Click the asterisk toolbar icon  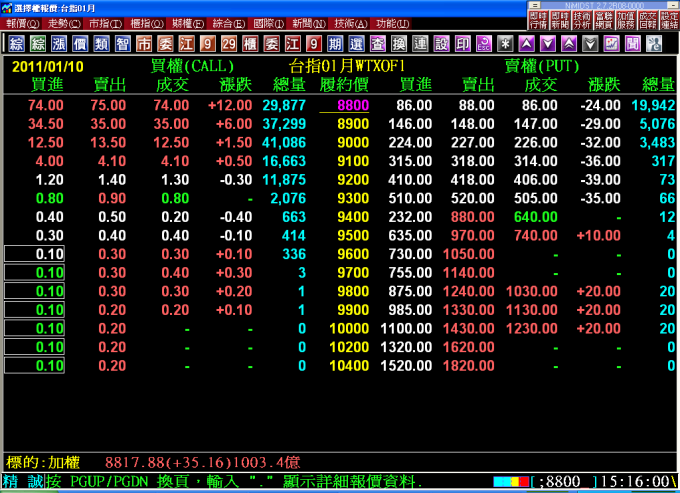tap(505, 44)
